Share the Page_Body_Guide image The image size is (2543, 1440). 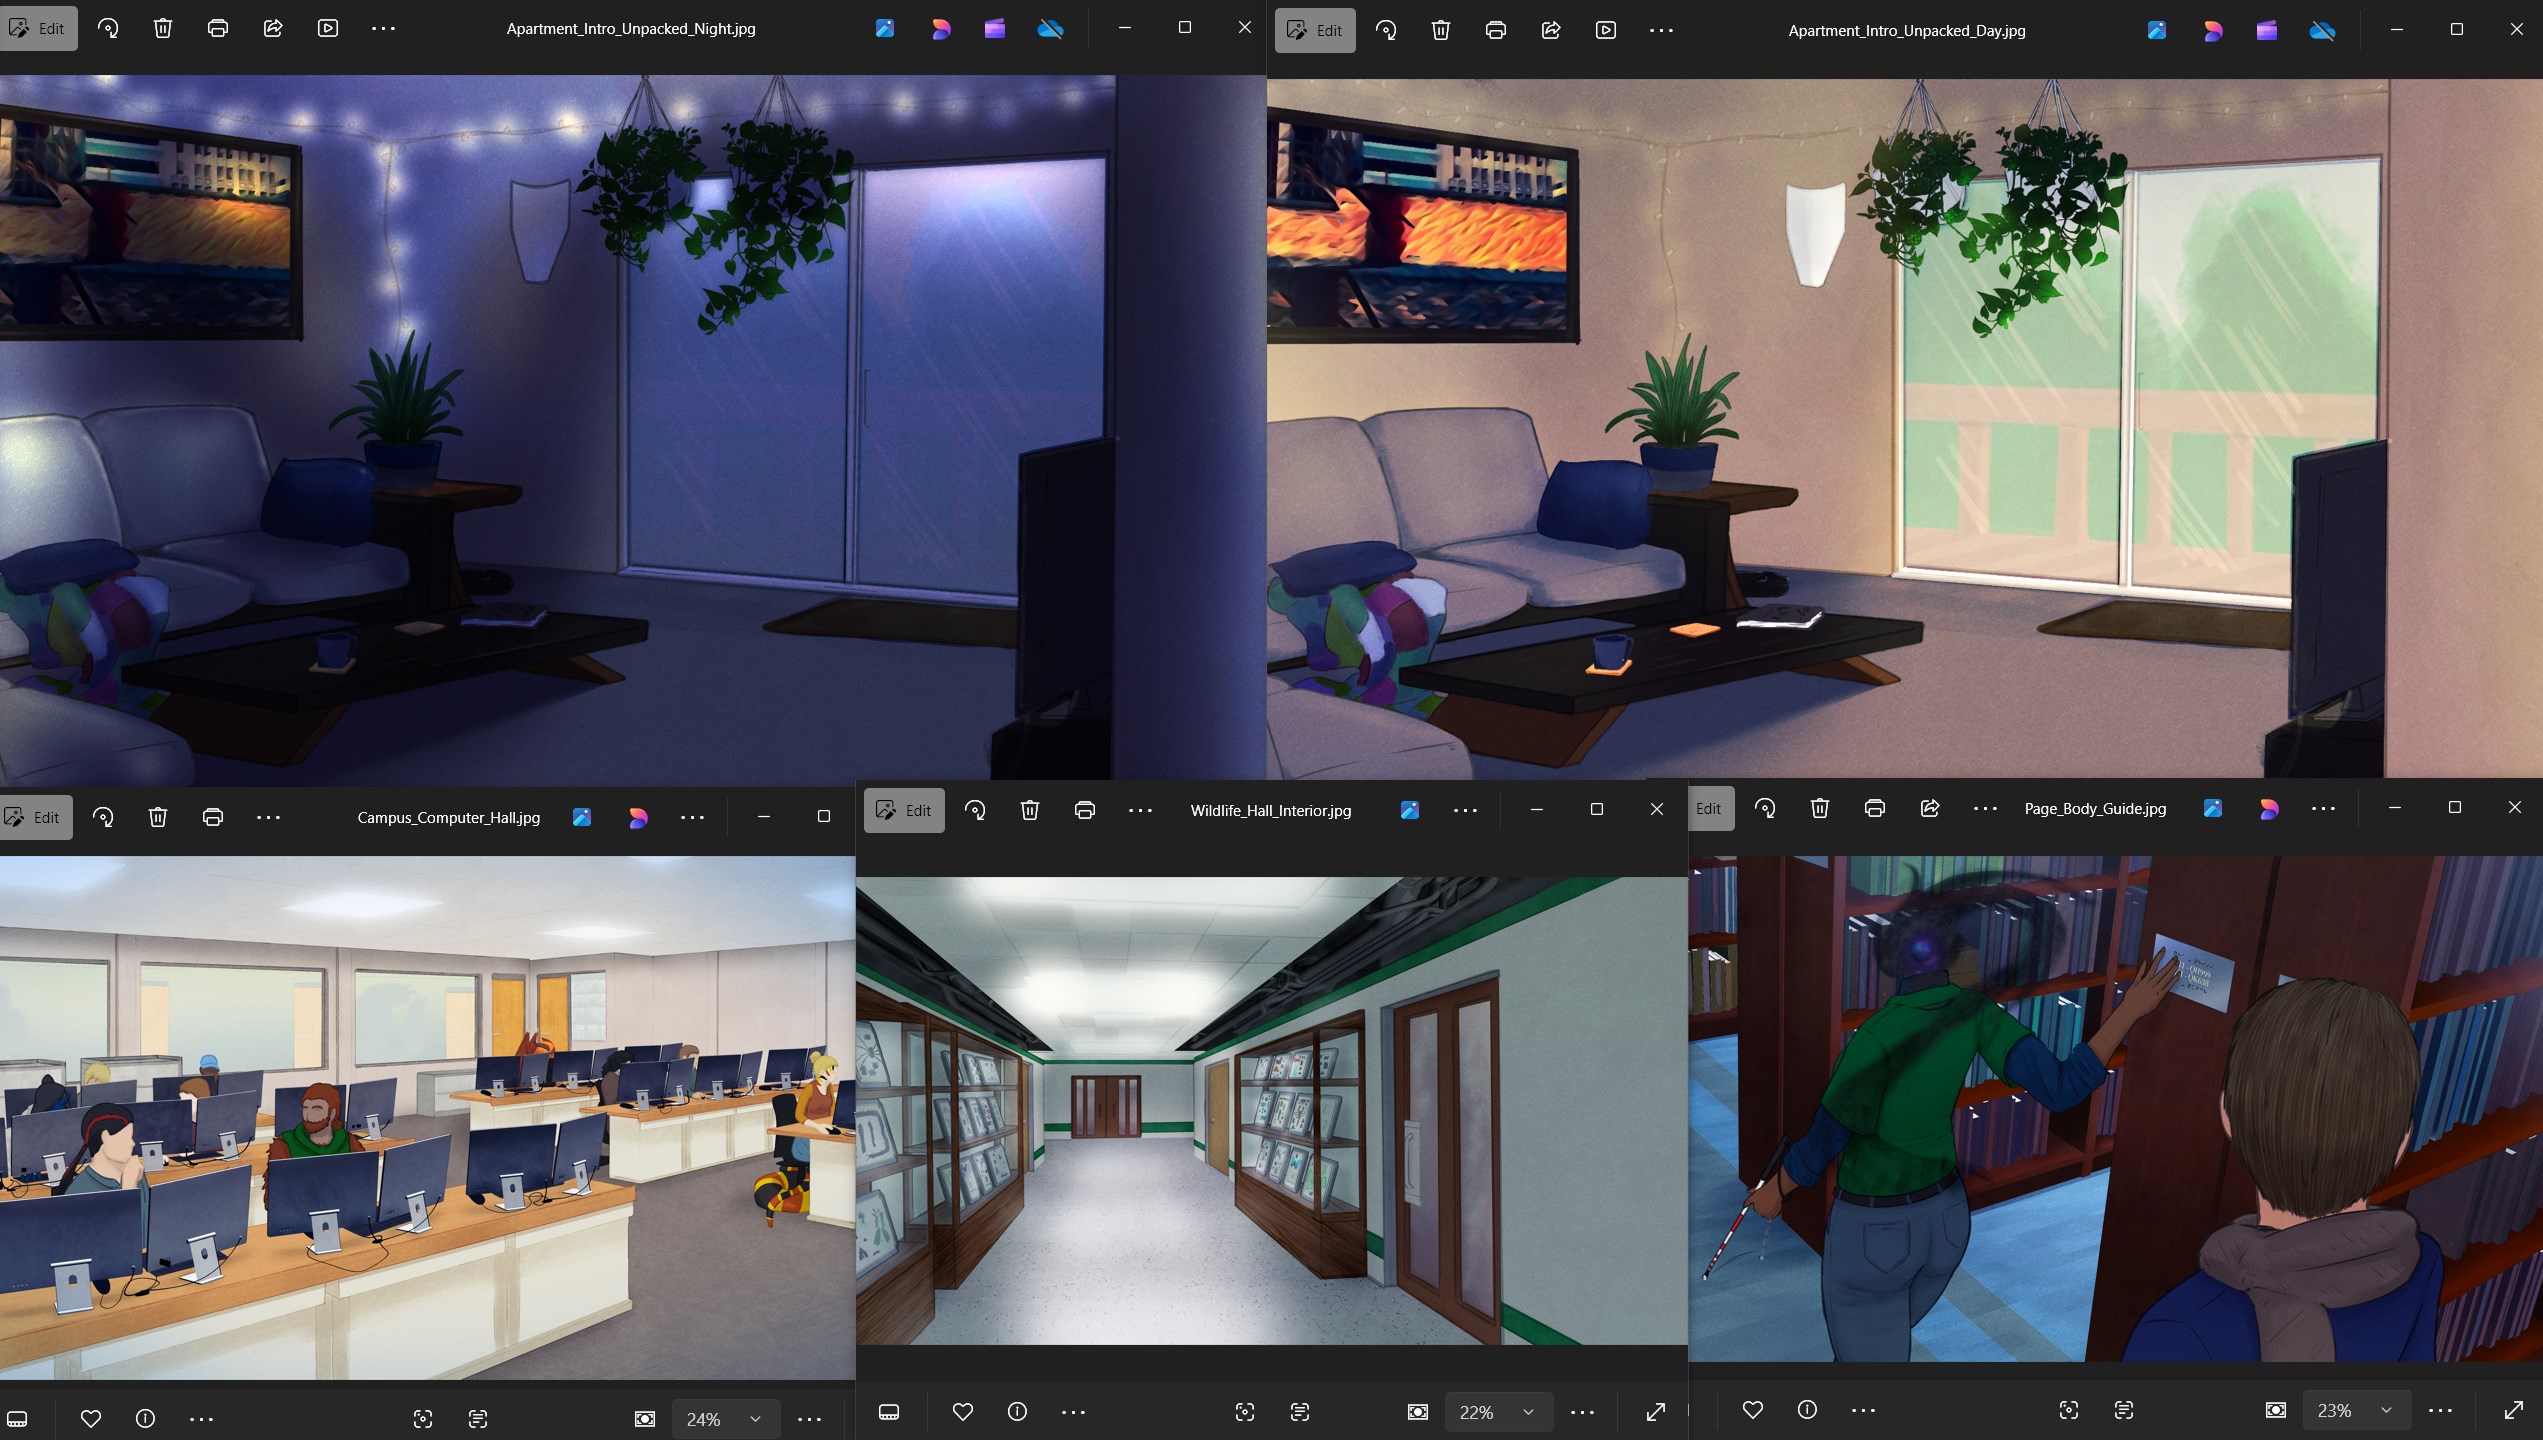[1930, 808]
